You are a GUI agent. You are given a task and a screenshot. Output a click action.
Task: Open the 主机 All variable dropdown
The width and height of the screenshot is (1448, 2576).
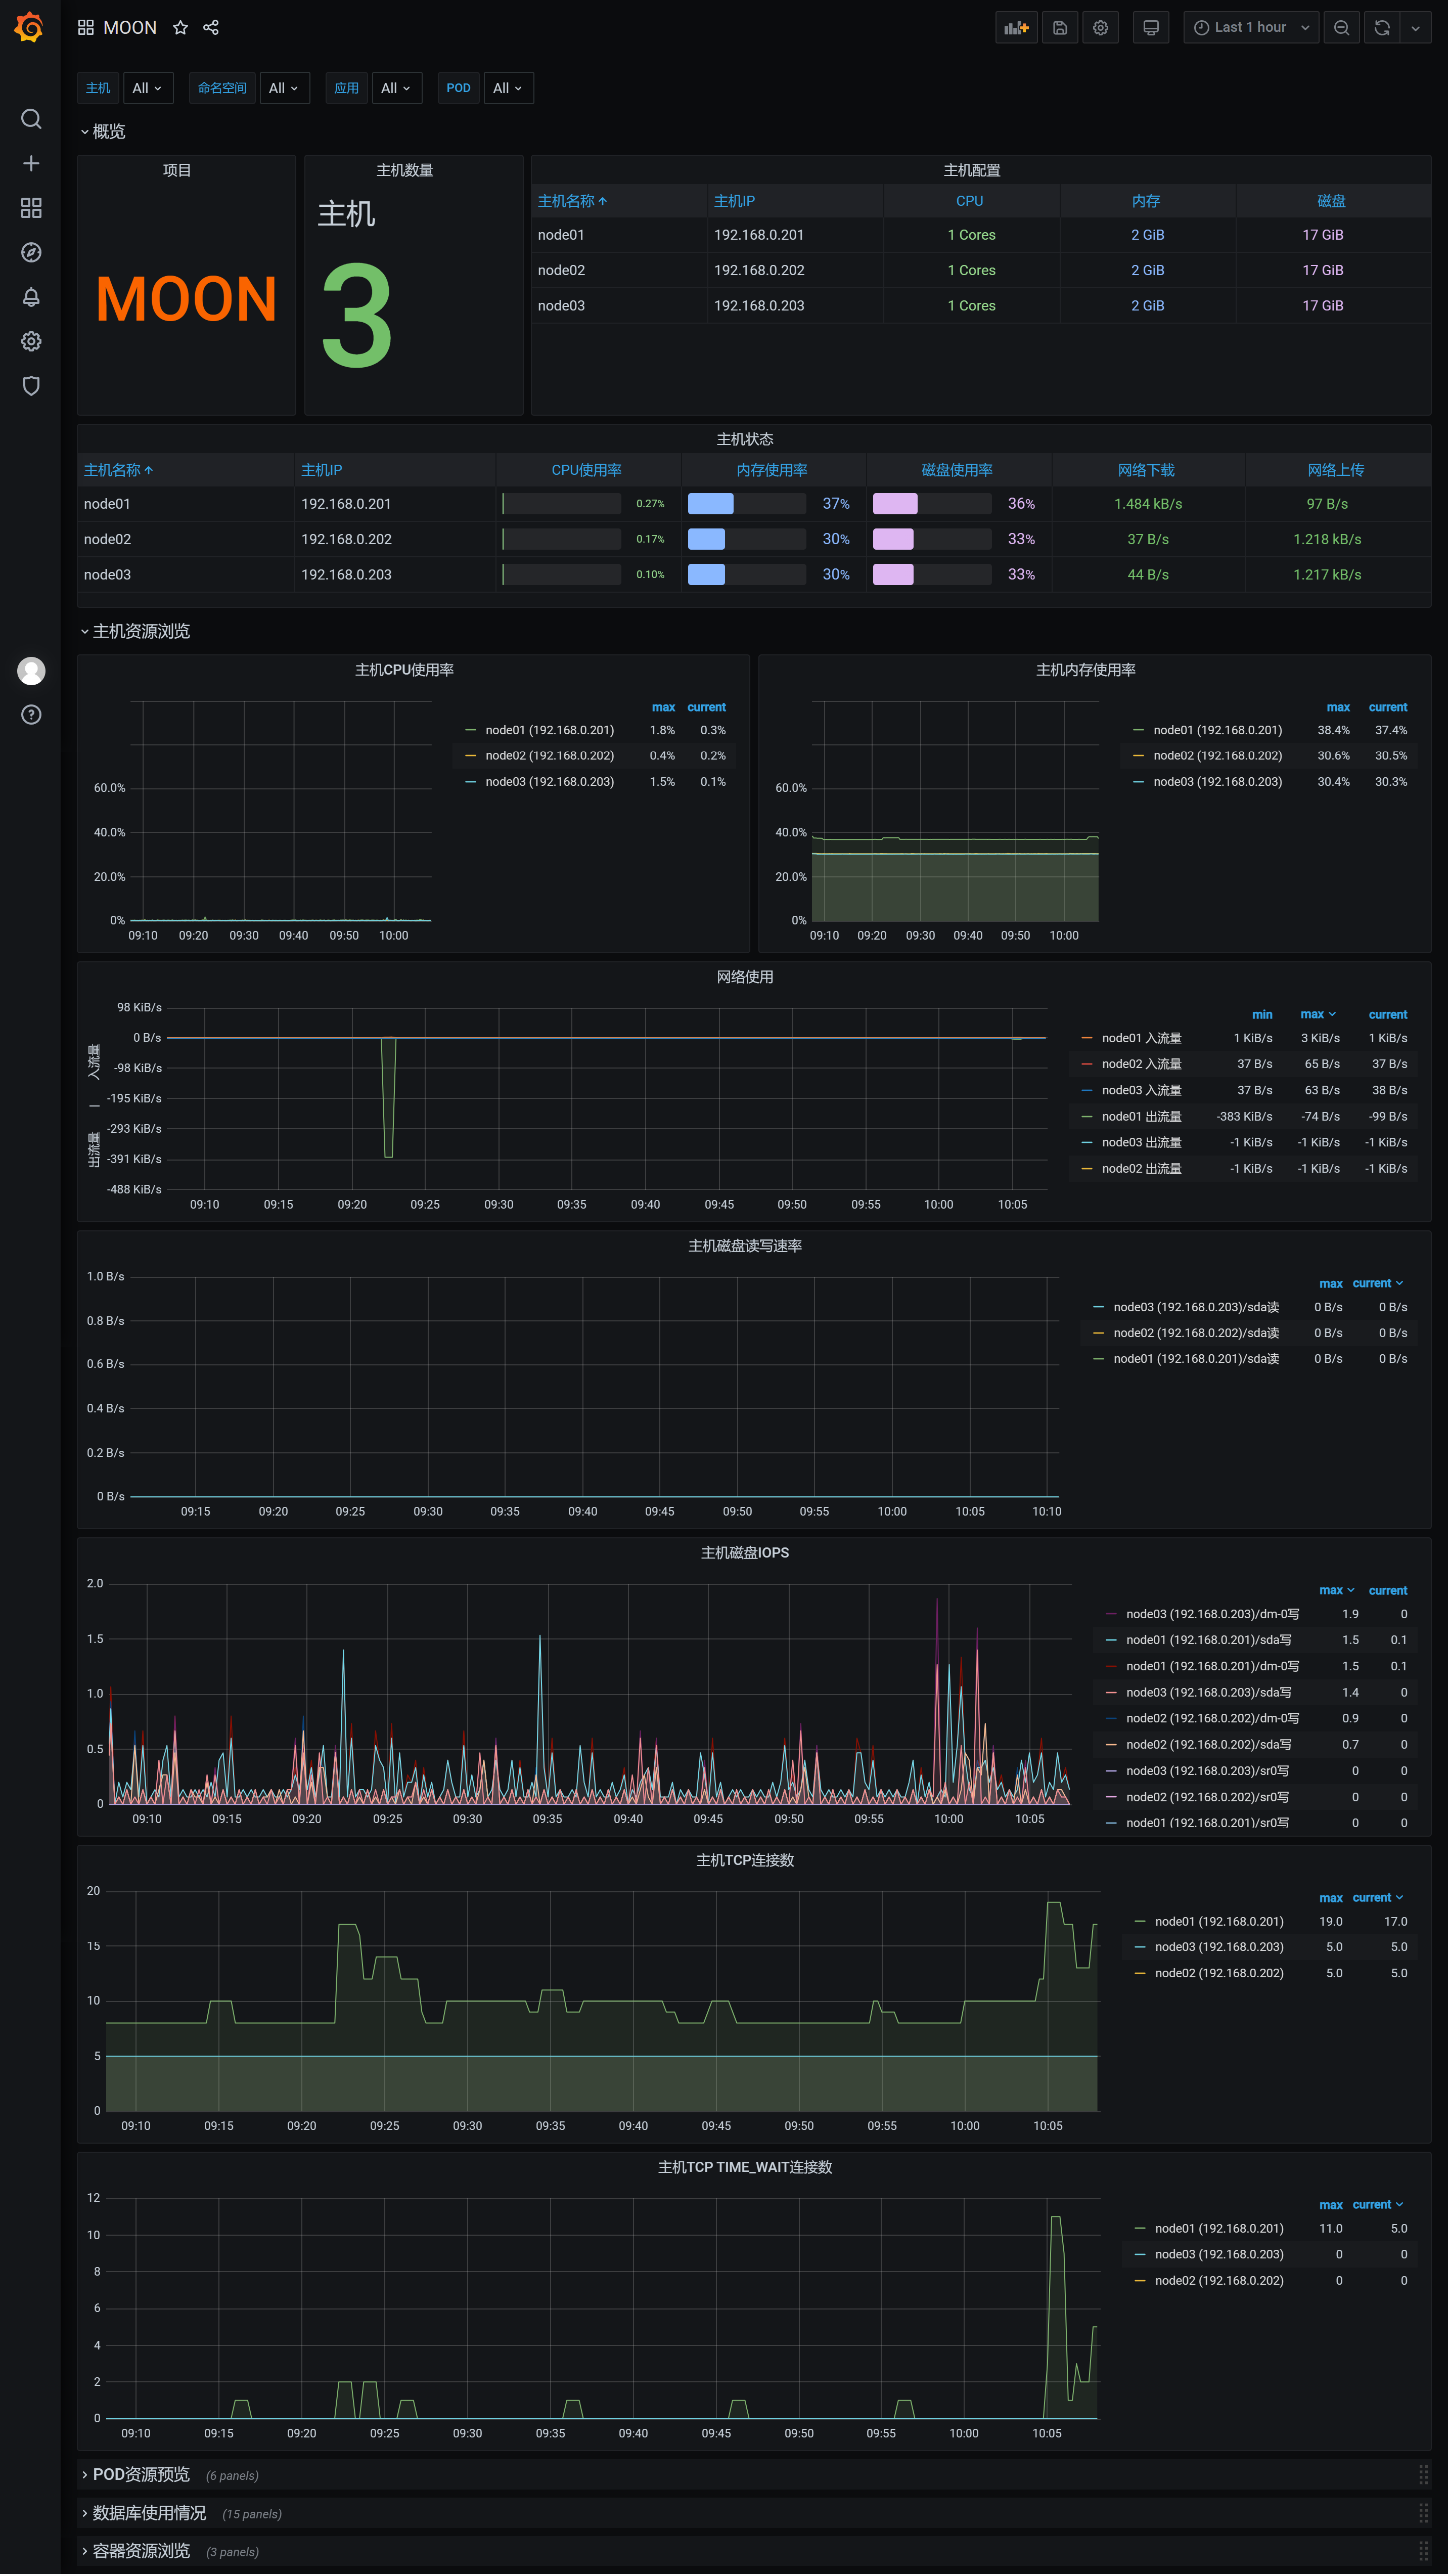pos(148,88)
